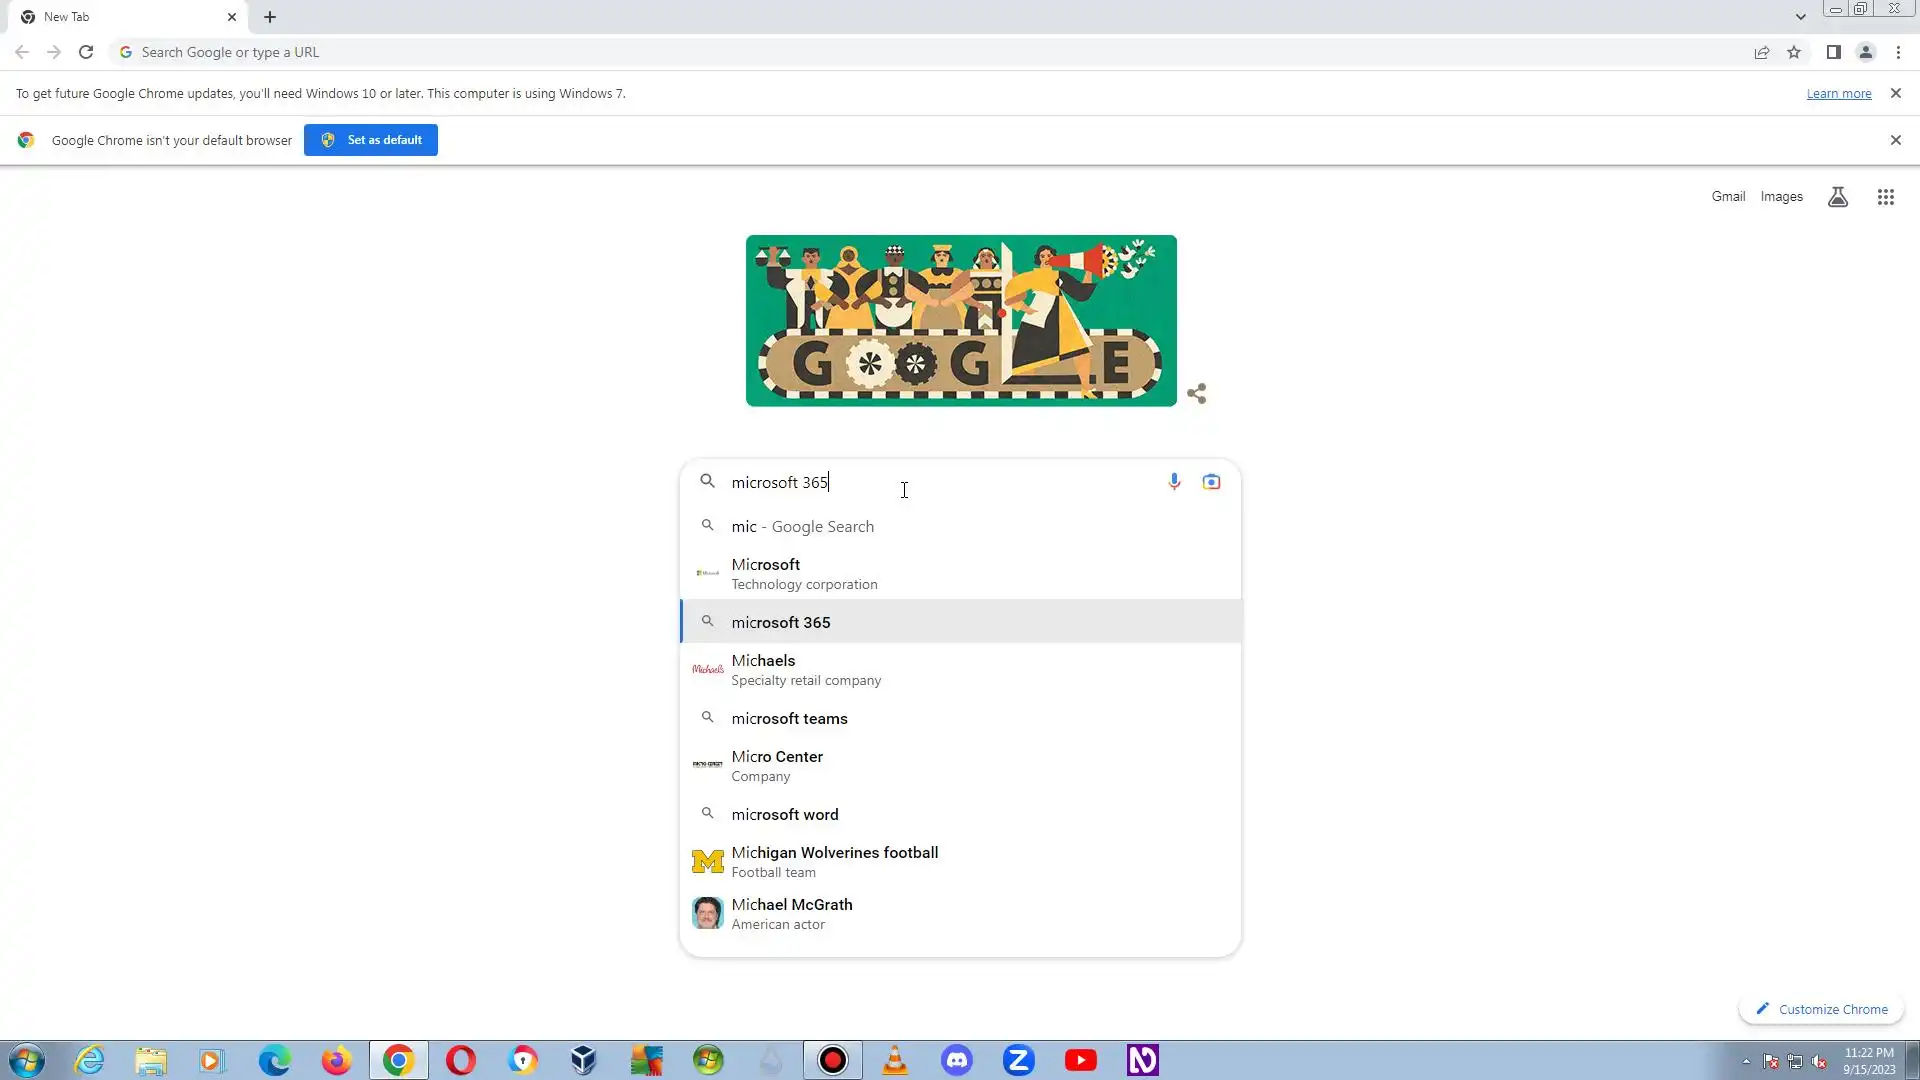1920x1080 pixels.
Task: Reload the current page
Action: (x=86, y=52)
